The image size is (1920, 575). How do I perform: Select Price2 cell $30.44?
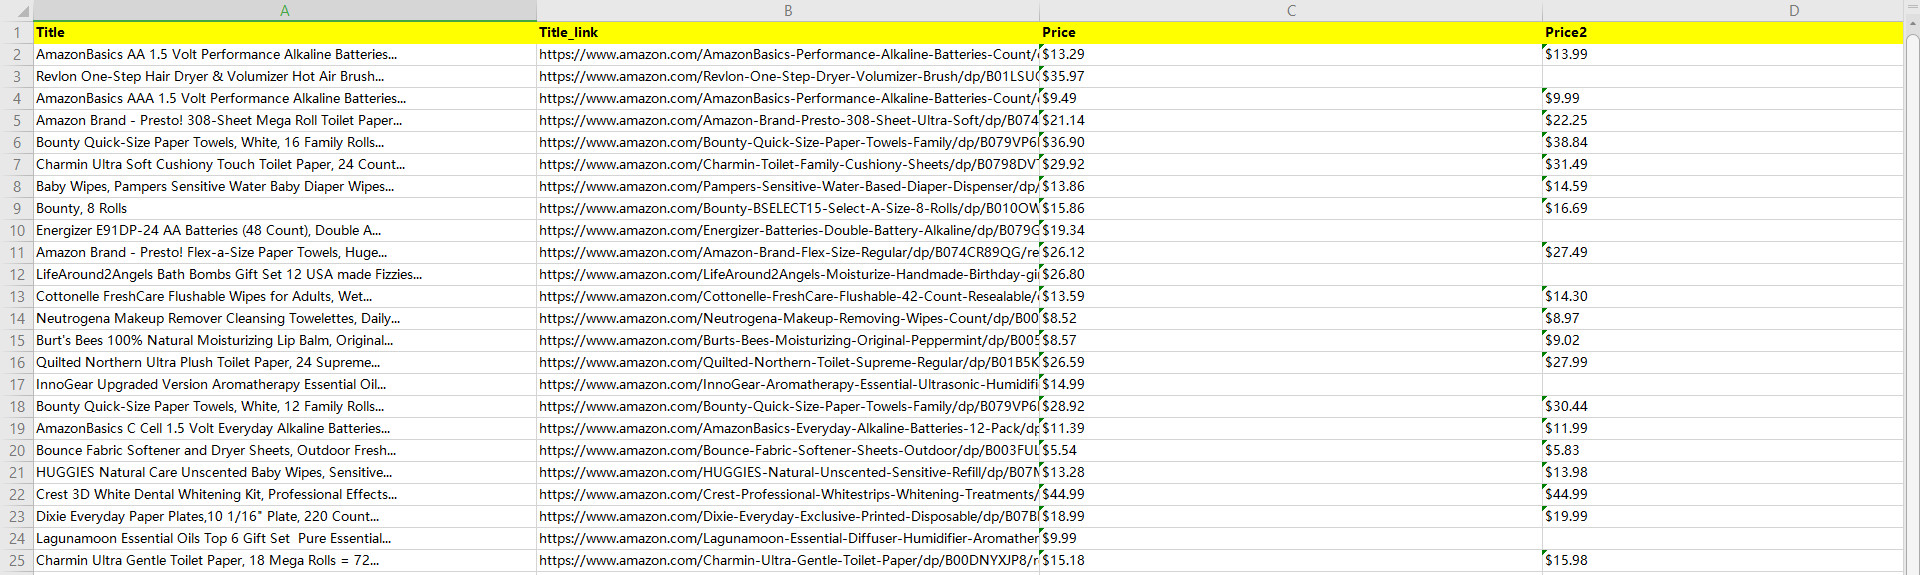1722,406
